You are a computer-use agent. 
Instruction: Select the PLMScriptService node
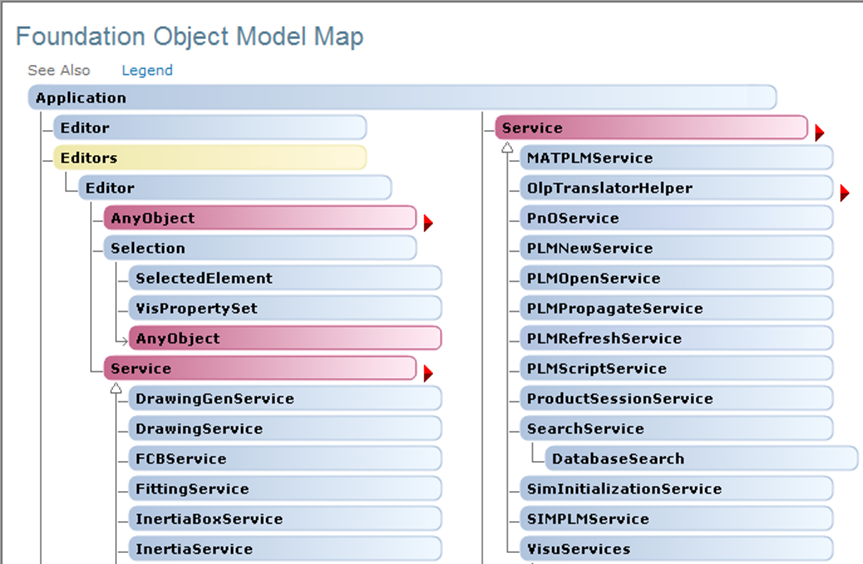(x=676, y=369)
